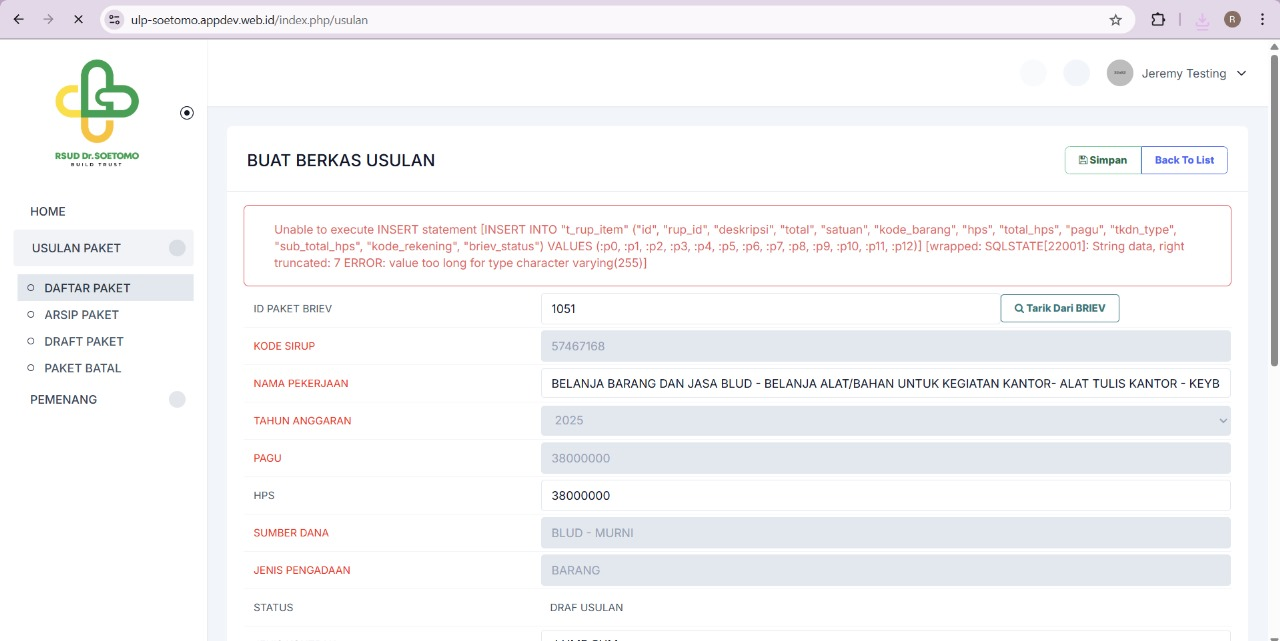
Task: Expand the Usulan Paket menu section
Action: point(103,248)
